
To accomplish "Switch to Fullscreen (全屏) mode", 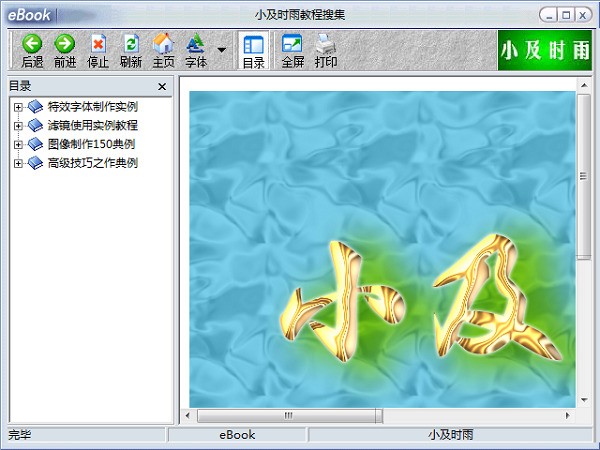I will tap(292, 44).
